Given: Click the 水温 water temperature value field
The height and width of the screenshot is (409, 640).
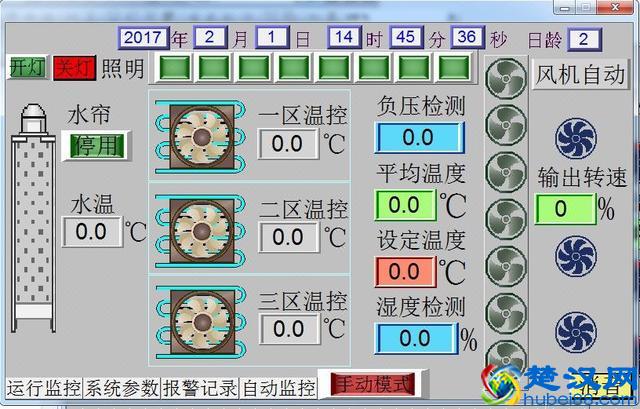Looking at the screenshot, I should [92, 232].
